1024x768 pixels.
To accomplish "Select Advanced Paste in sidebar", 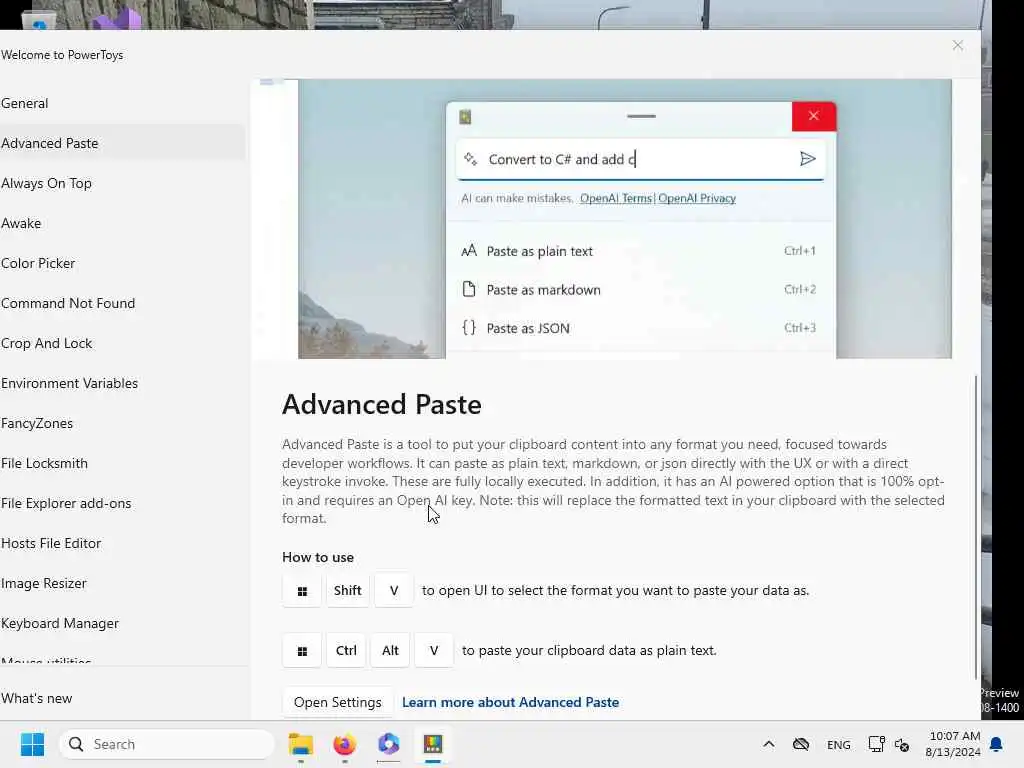I will click(122, 143).
